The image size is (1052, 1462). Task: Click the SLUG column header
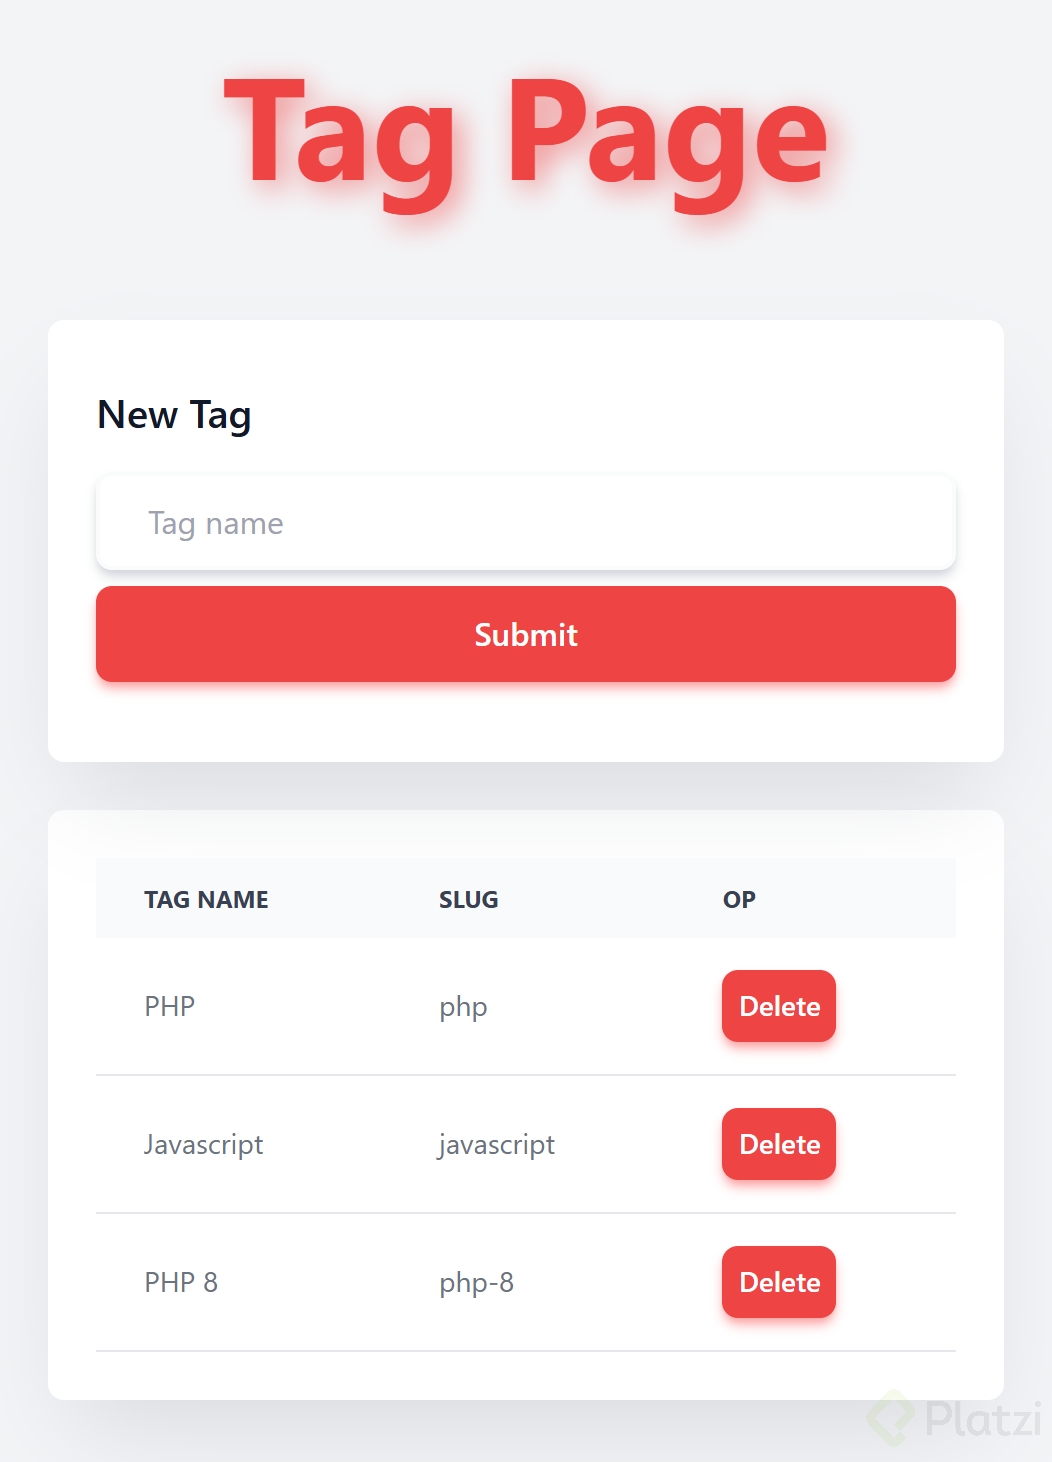(468, 900)
